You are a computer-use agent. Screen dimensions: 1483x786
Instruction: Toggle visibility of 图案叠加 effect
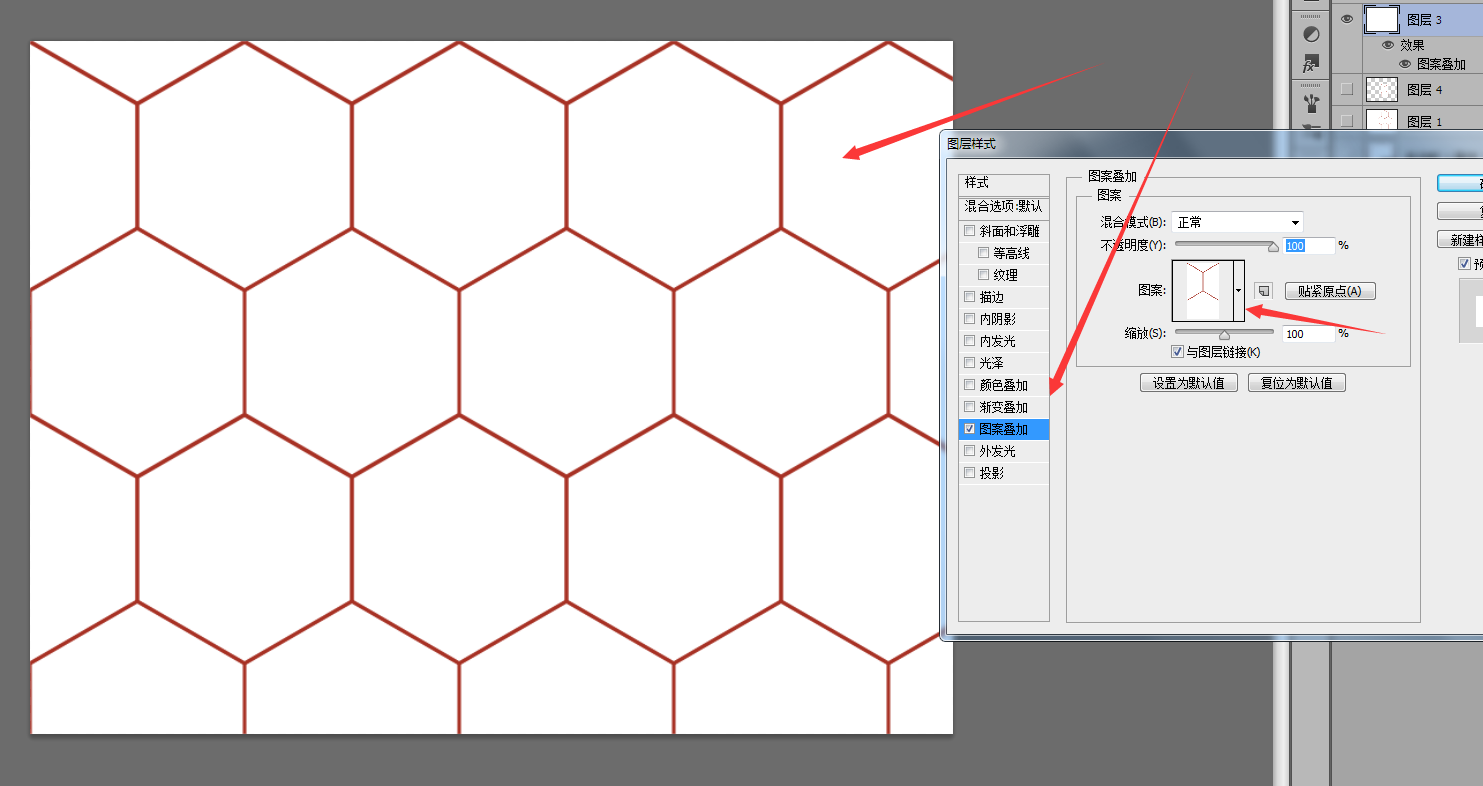[x=1405, y=64]
